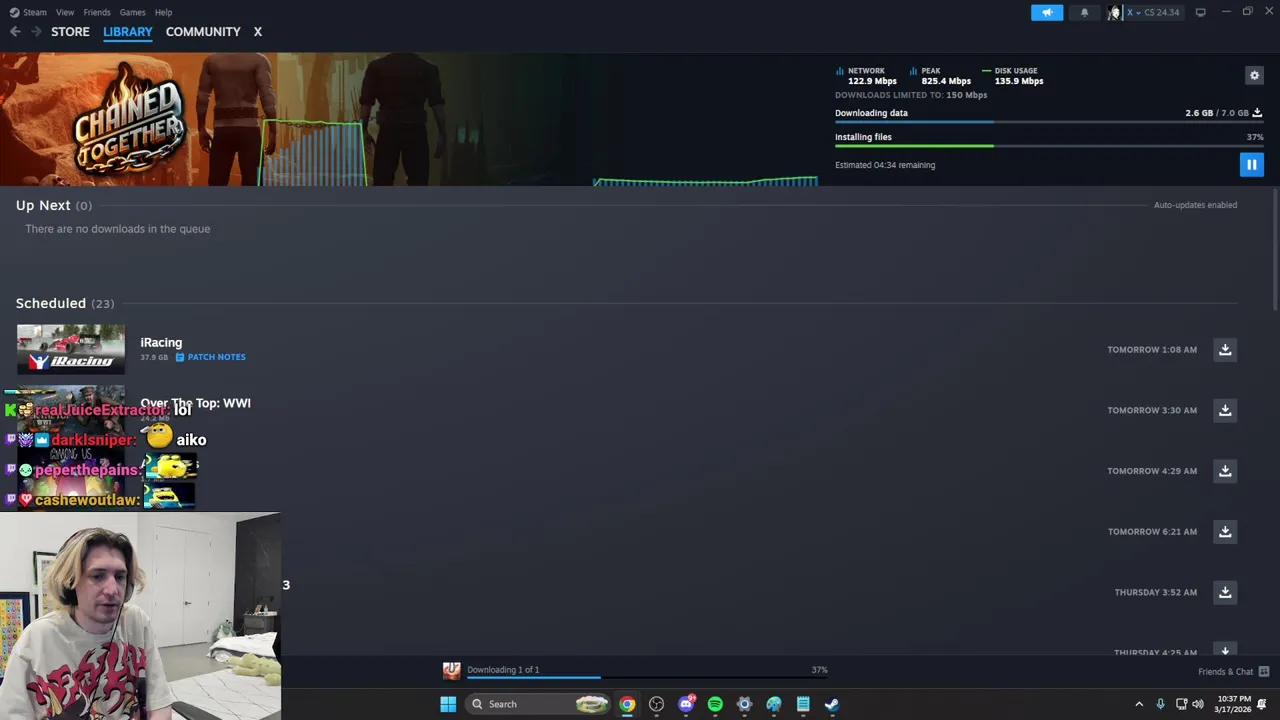1280x720 pixels.
Task: Click 'Downloads limited to: 150 Mbps' text
Action: 911,95
